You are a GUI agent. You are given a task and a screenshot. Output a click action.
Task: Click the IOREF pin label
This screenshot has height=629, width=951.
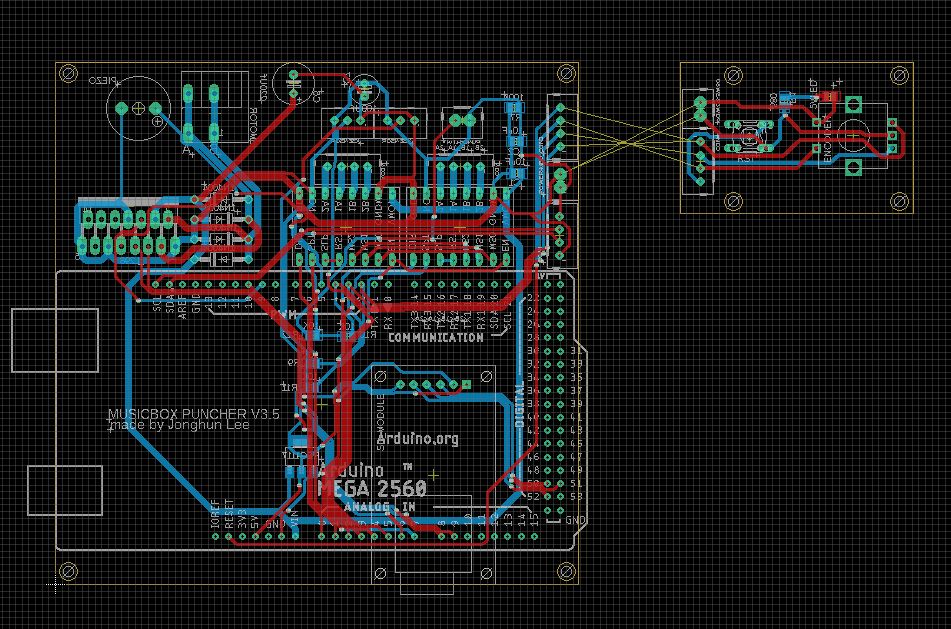click(216, 514)
